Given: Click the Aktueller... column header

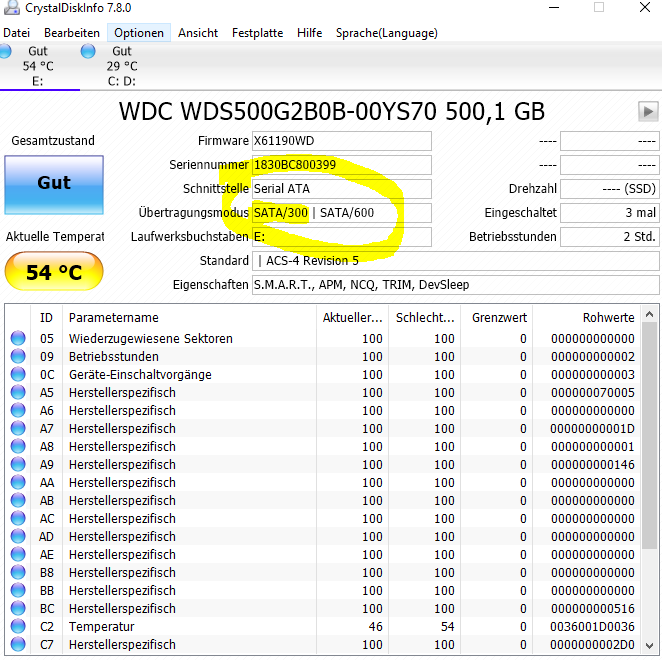Looking at the screenshot, I should [353, 318].
